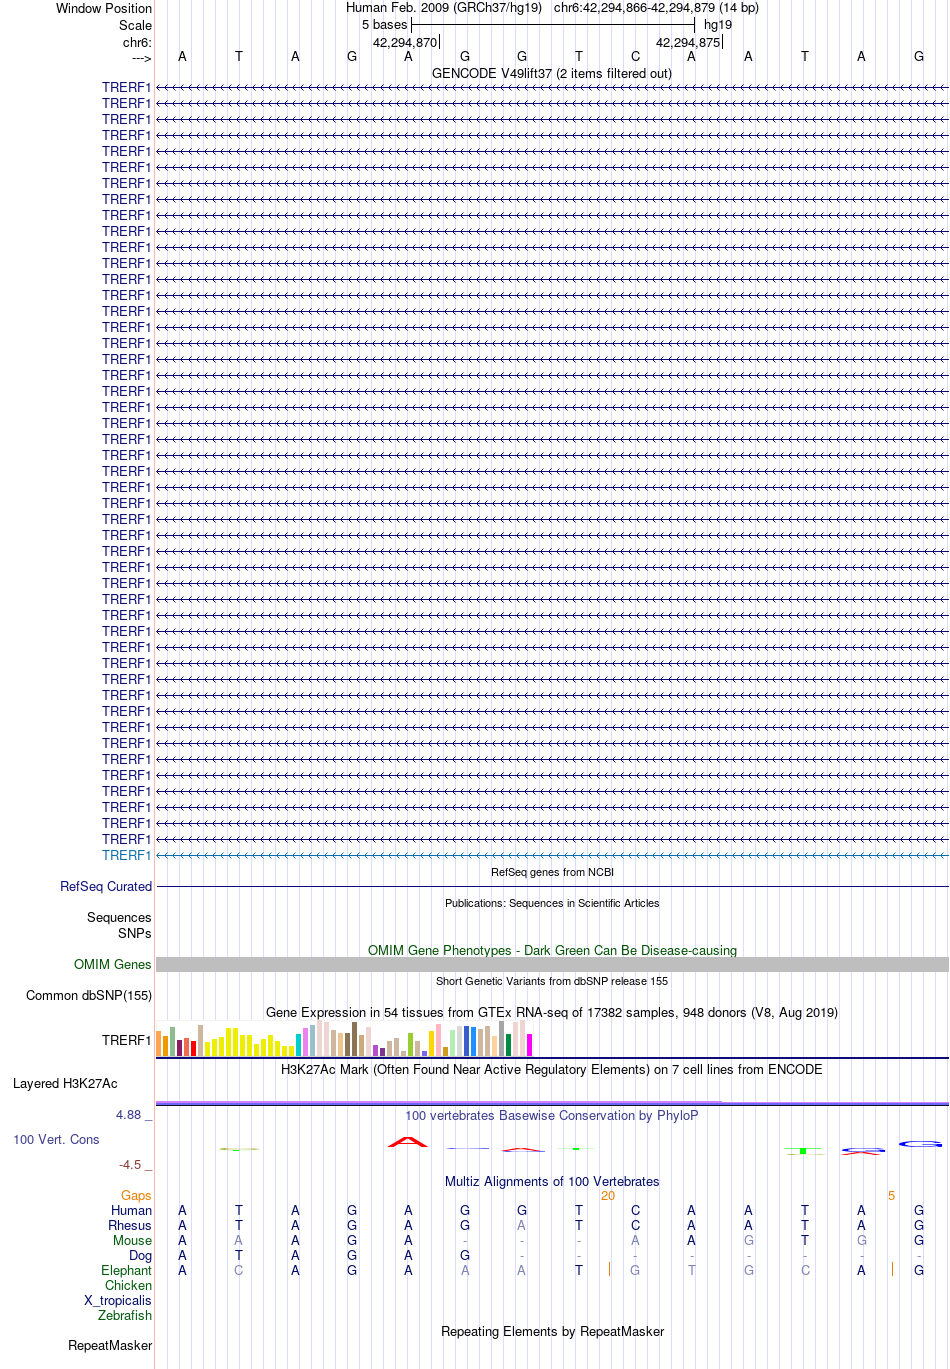The height and width of the screenshot is (1369, 950).
Task: Open the OMIM Gene Phenotypes track title
Action: 552,950
